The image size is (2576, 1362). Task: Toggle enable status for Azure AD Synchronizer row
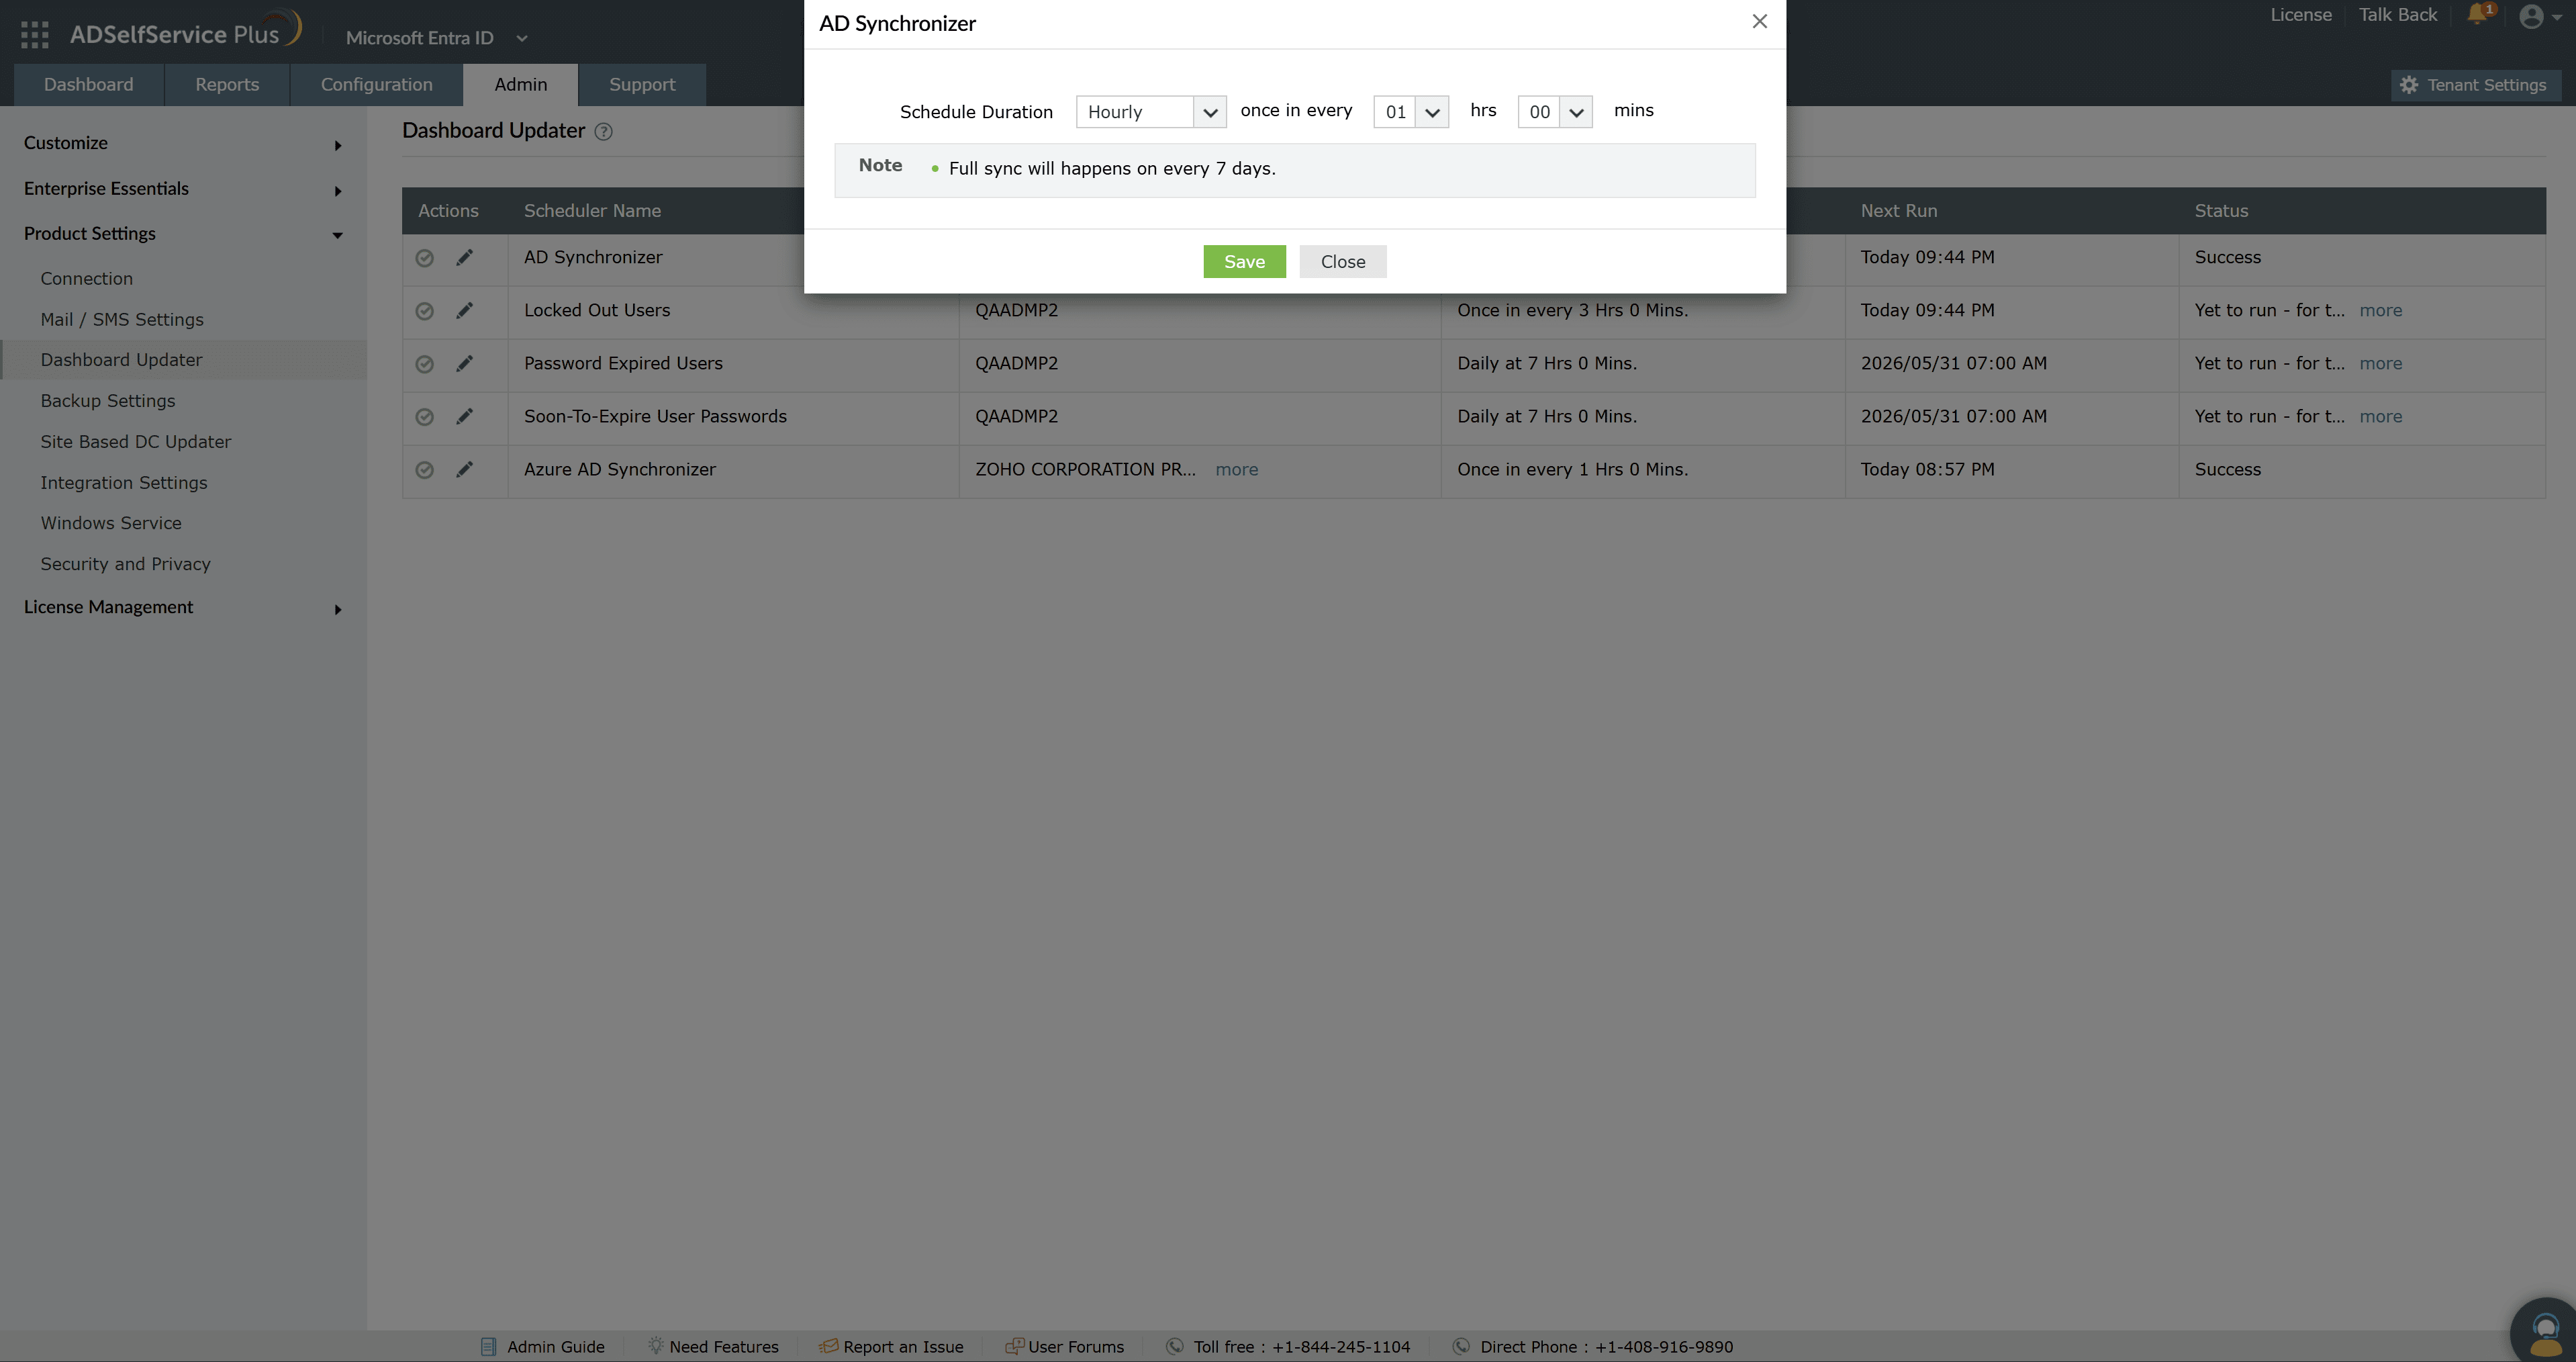pos(425,470)
